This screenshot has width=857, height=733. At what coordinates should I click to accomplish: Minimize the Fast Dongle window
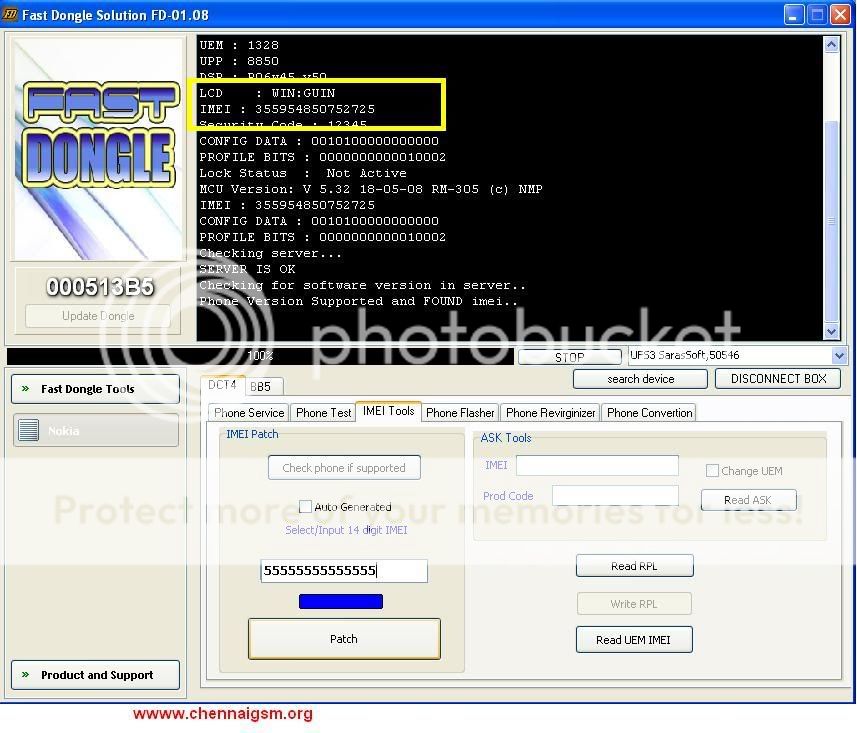click(794, 15)
